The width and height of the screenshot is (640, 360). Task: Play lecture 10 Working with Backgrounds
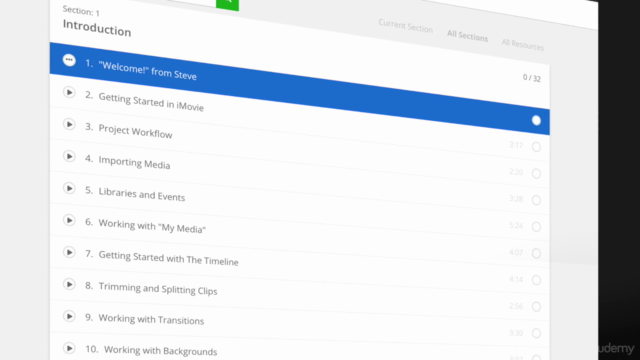coord(69,348)
